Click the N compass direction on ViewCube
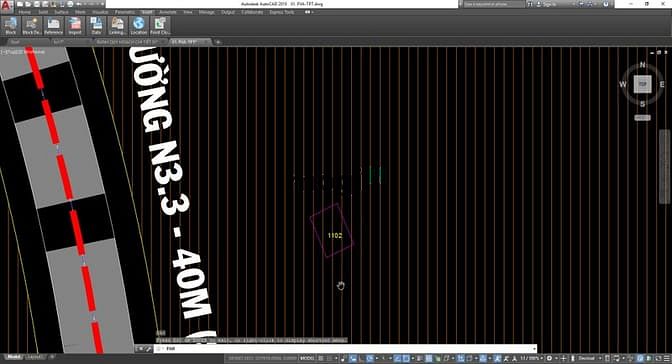This screenshot has width=672, height=364. 642,65
